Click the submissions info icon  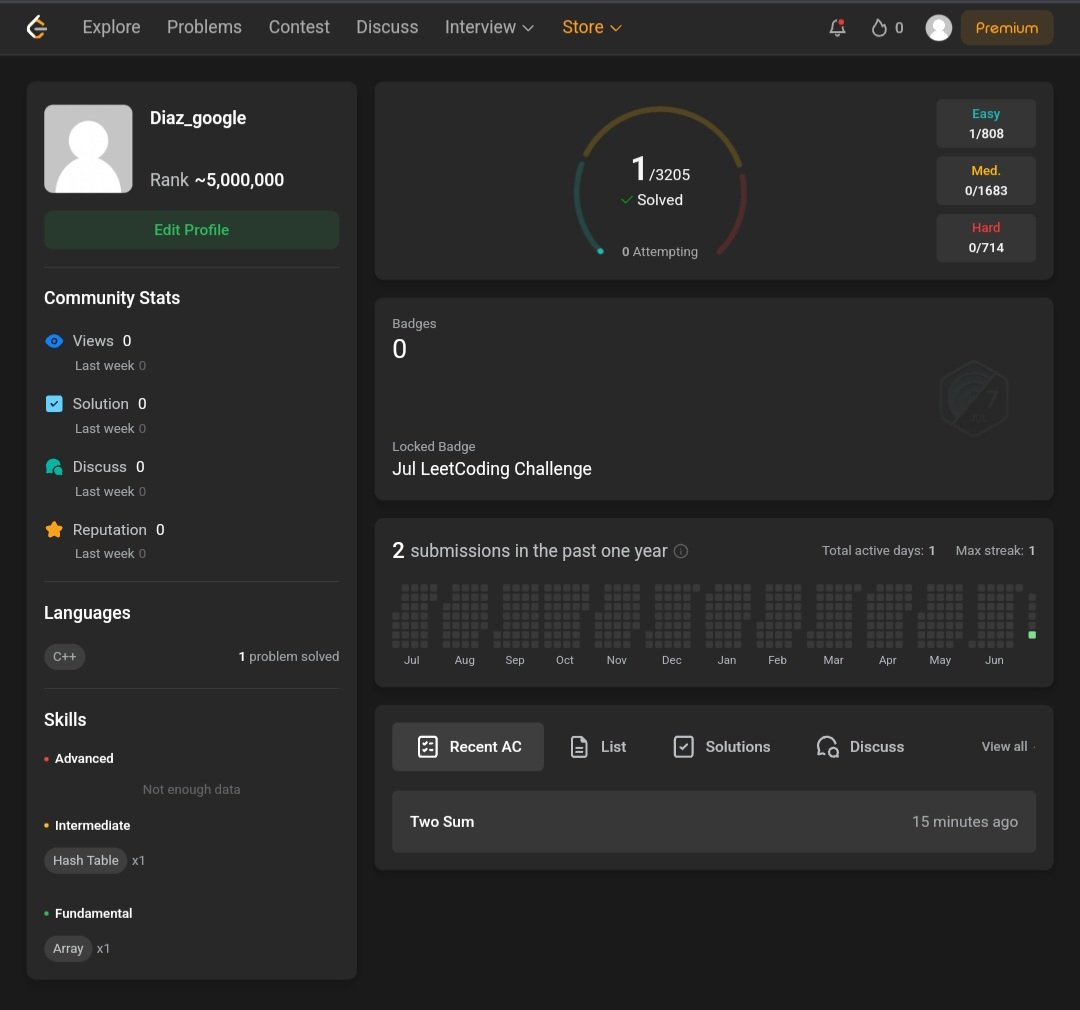click(681, 551)
